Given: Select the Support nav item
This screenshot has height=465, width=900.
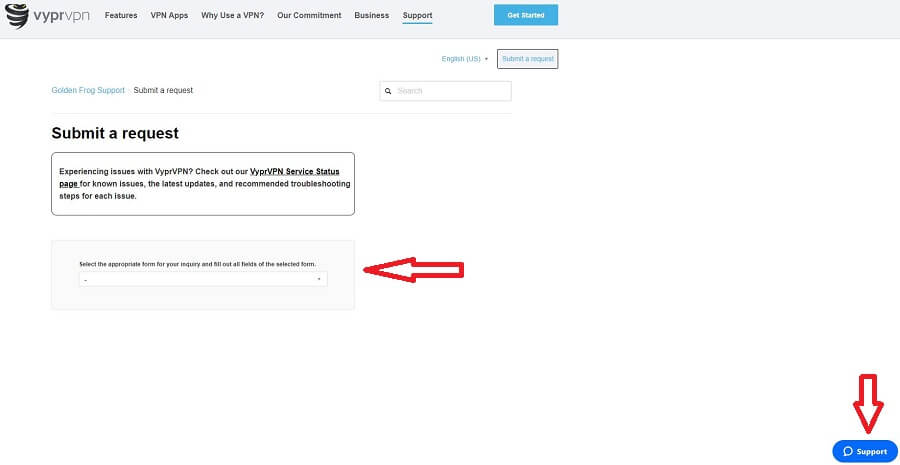Looking at the screenshot, I should tap(417, 16).
